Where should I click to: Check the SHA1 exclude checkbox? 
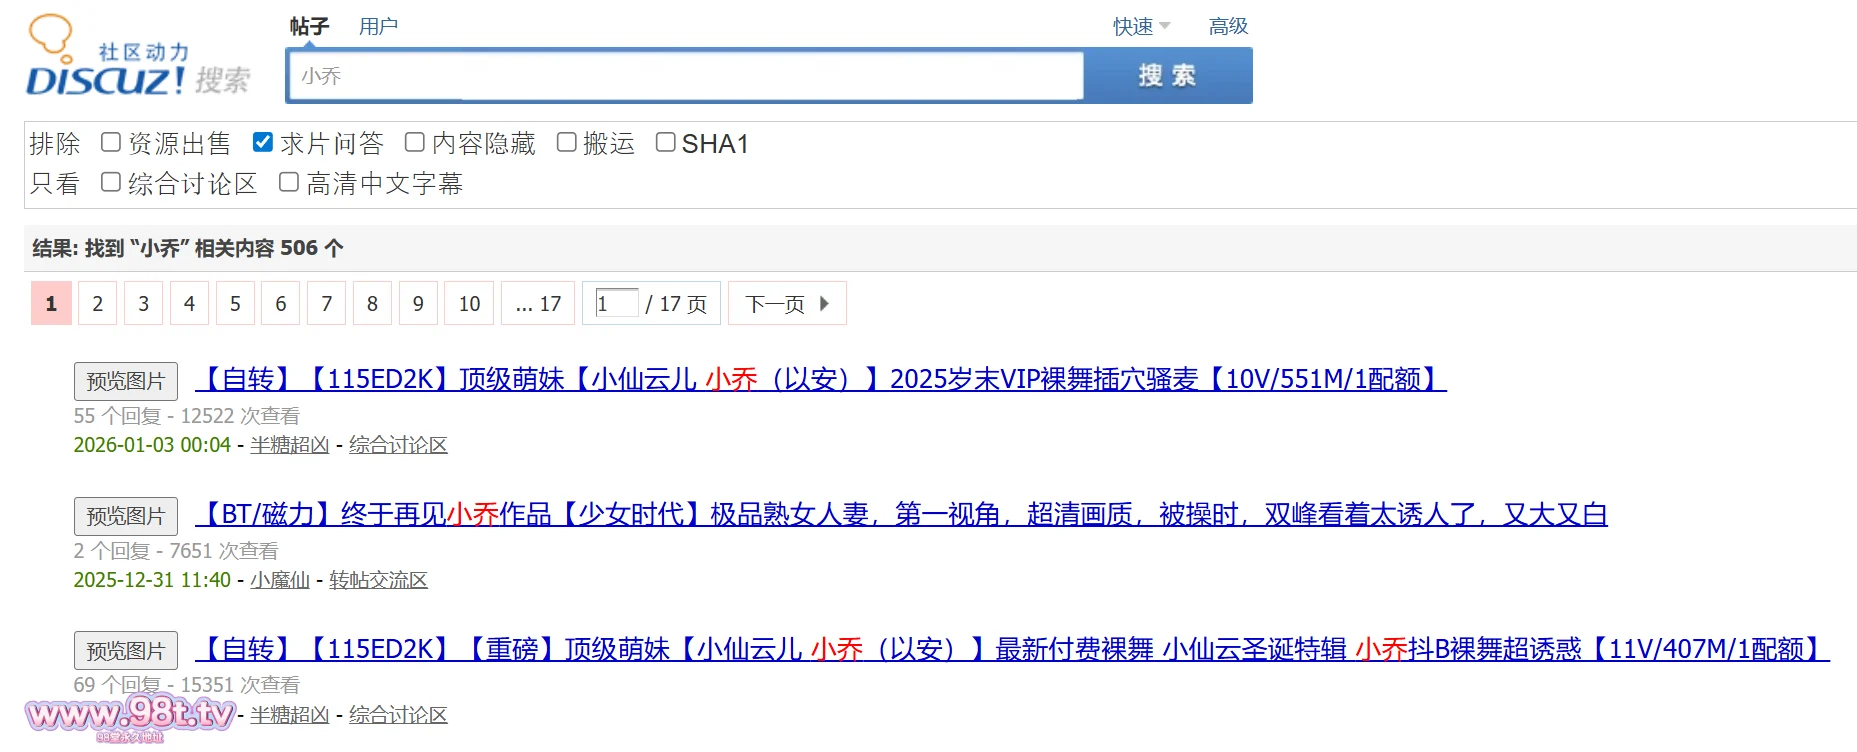tap(665, 143)
